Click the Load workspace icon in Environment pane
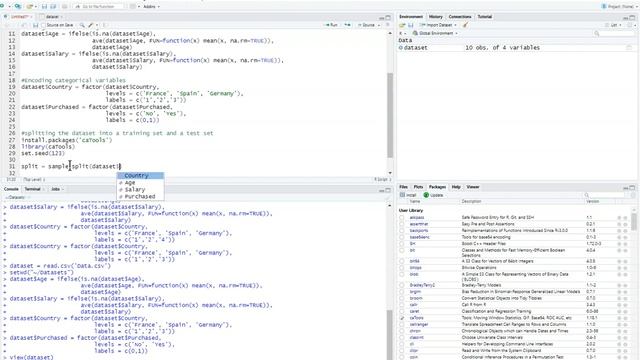The image size is (640, 360). coord(402,25)
